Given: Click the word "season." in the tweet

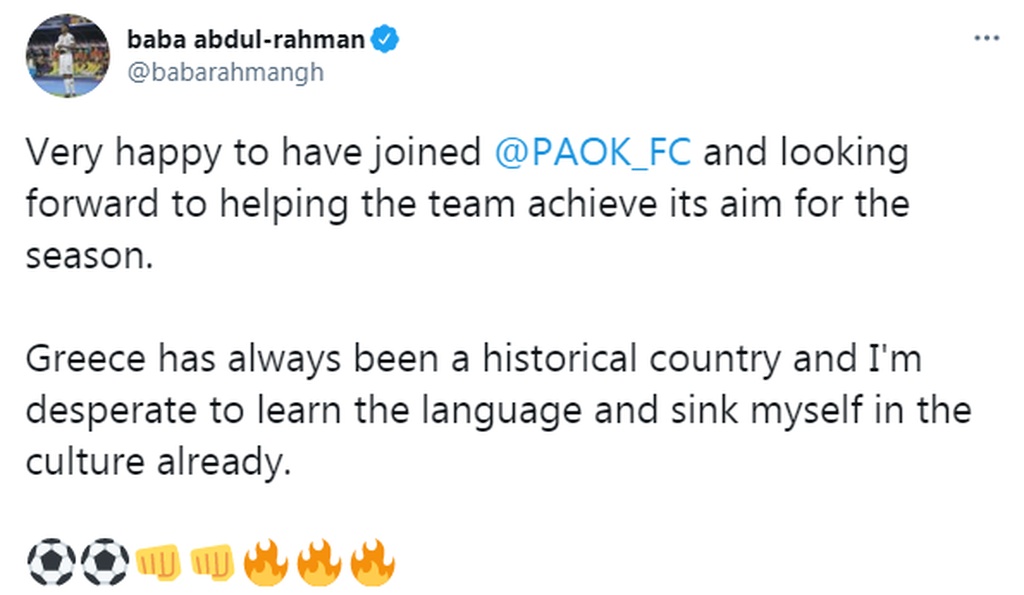Looking at the screenshot, I should (x=88, y=257).
